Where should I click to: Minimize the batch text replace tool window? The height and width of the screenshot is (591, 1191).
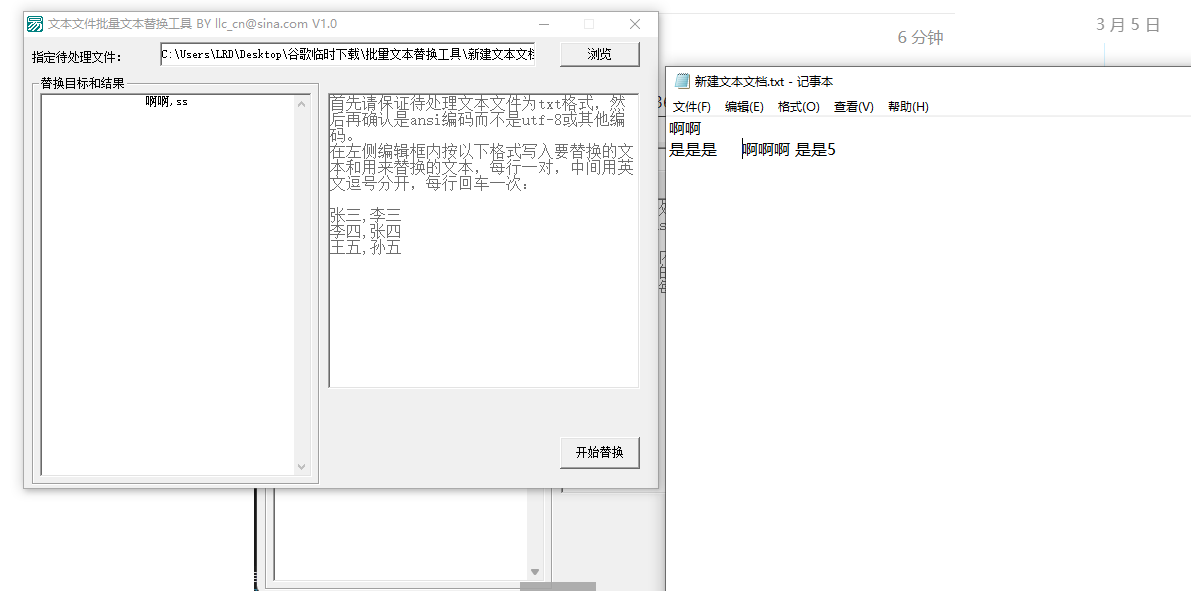click(544, 24)
